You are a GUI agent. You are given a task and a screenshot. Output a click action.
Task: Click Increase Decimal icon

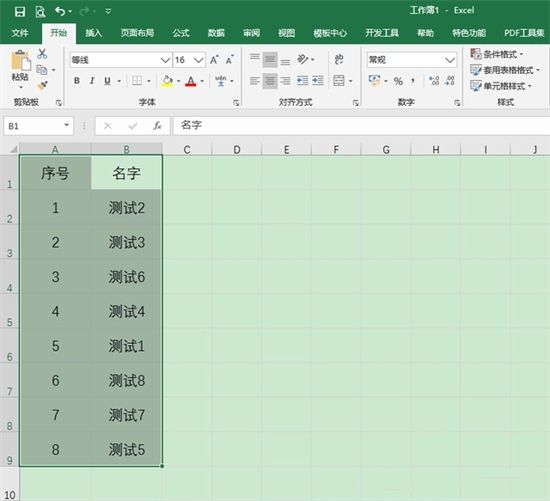click(434, 81)
